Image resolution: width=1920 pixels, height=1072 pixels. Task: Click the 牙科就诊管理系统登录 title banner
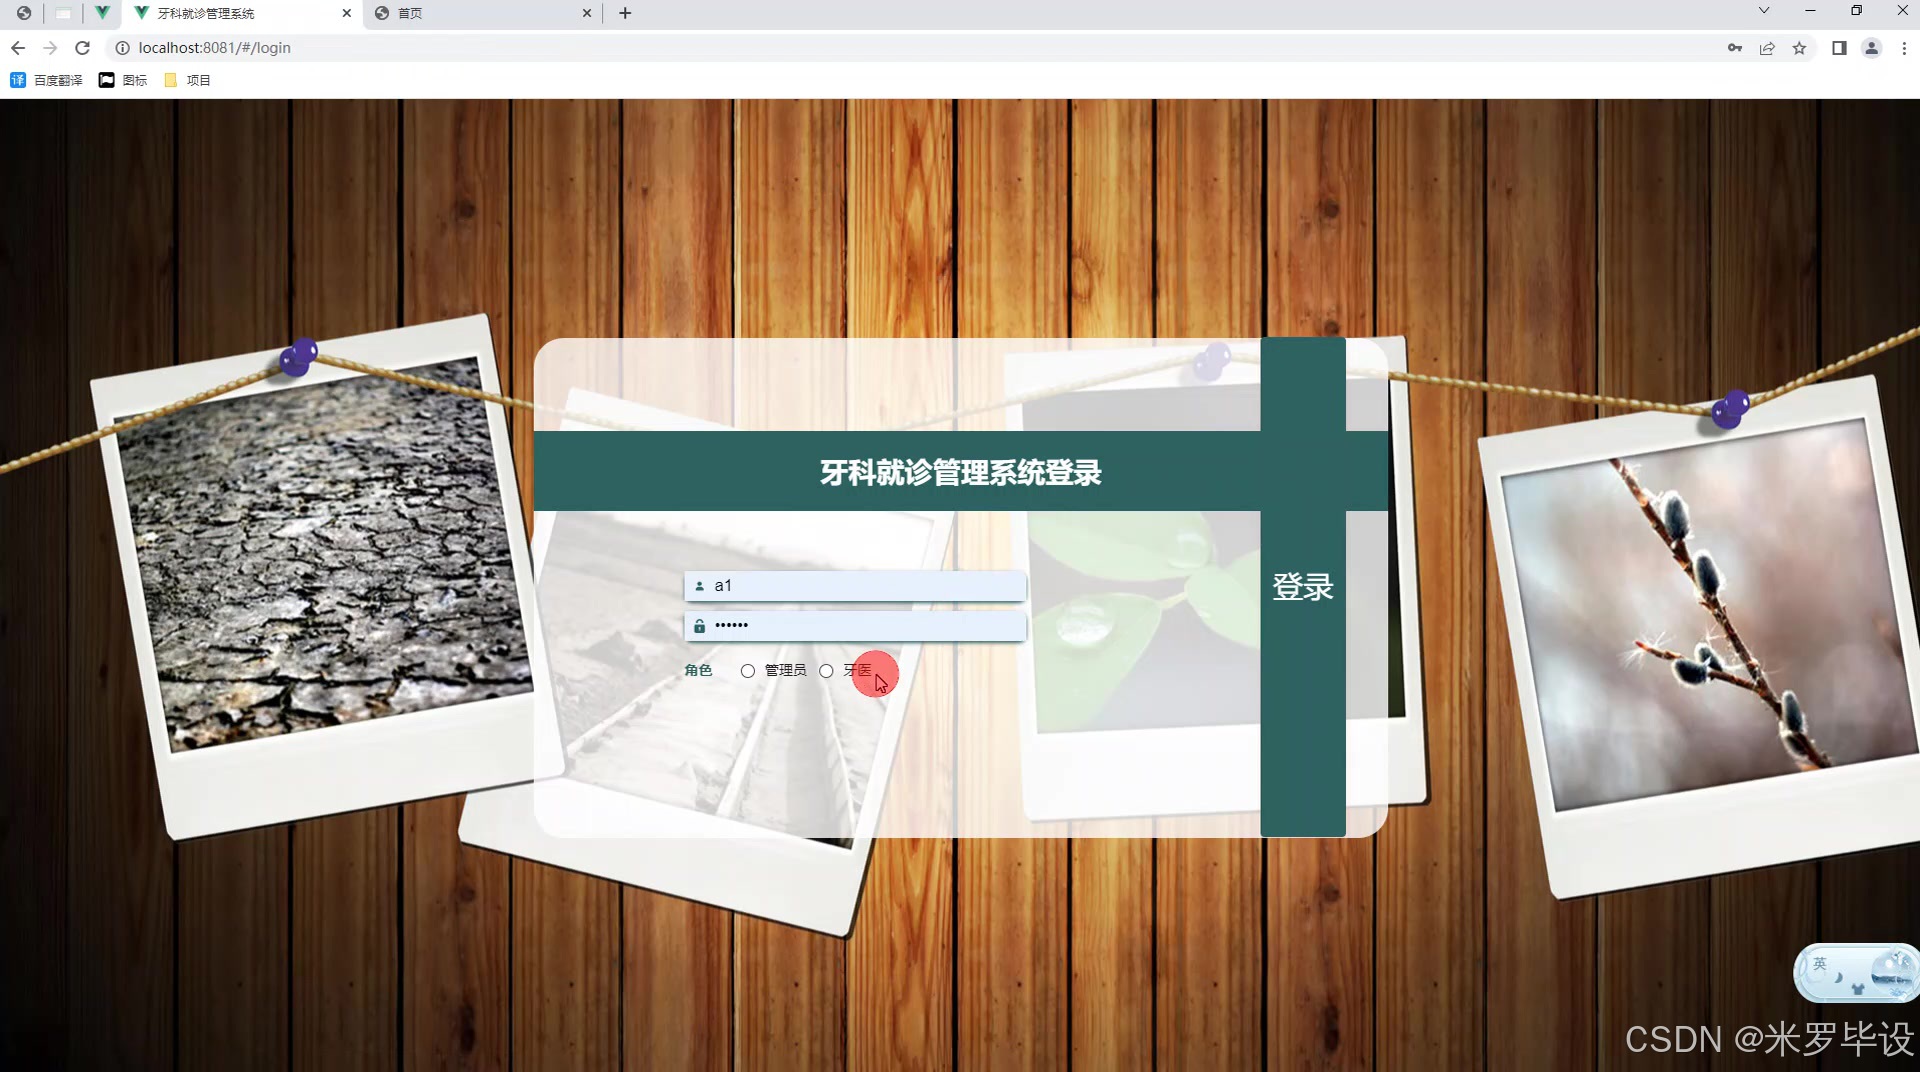pos(961,472)
